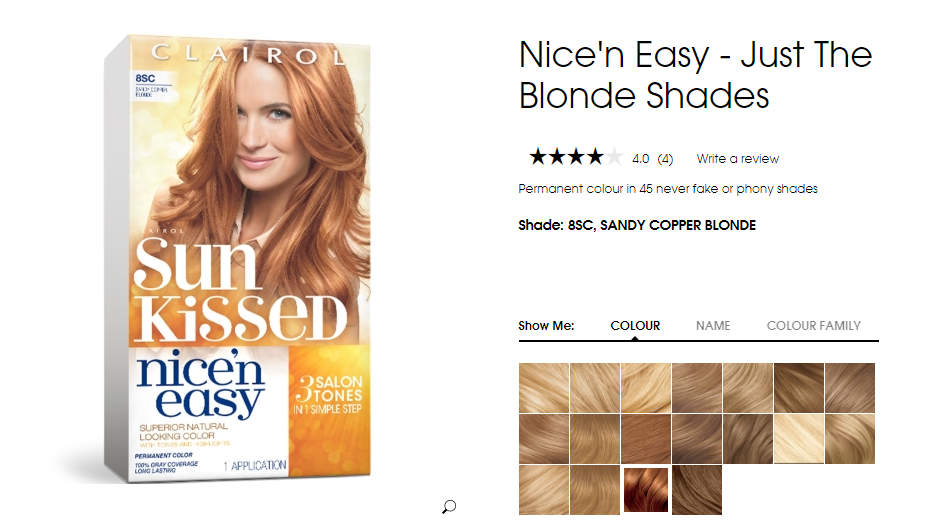Click the magnifier zoom icon below the product image
Image resolution: width=937 pixels, height=526 pixels.
[449, 507]
